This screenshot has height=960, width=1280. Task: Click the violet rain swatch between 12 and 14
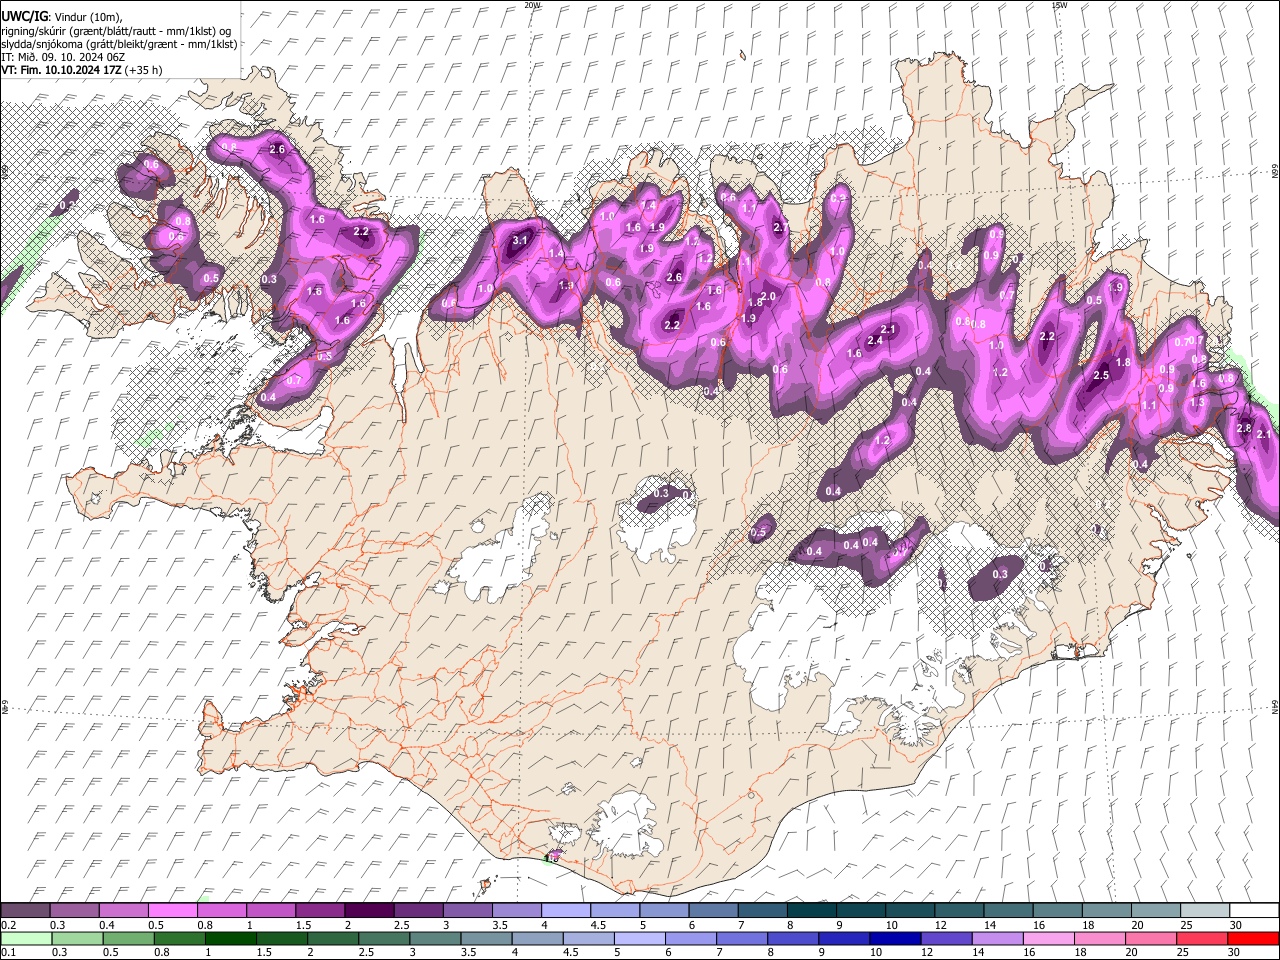tap(947, 938)
